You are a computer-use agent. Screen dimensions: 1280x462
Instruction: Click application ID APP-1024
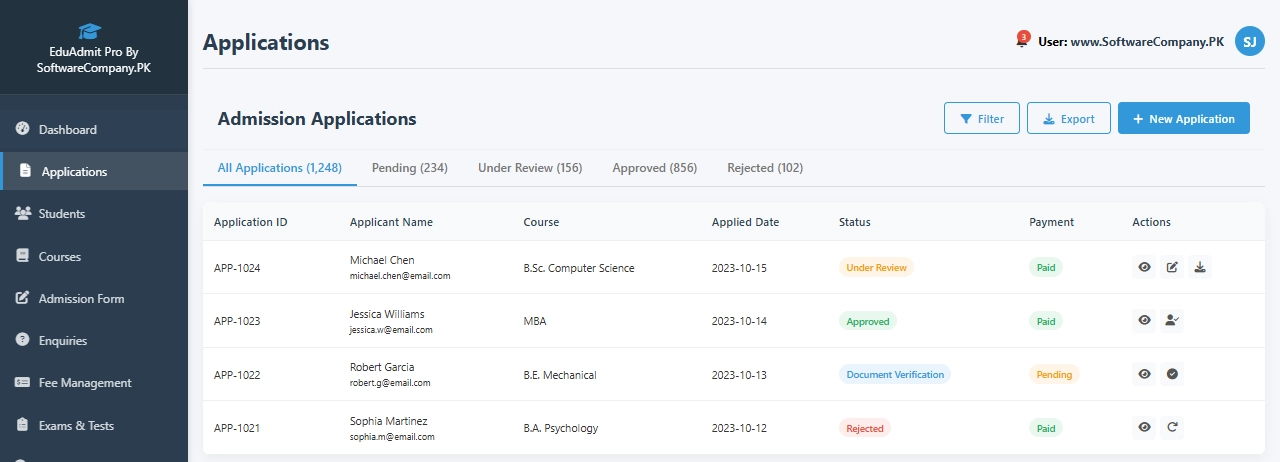click(x=237, y=268)
